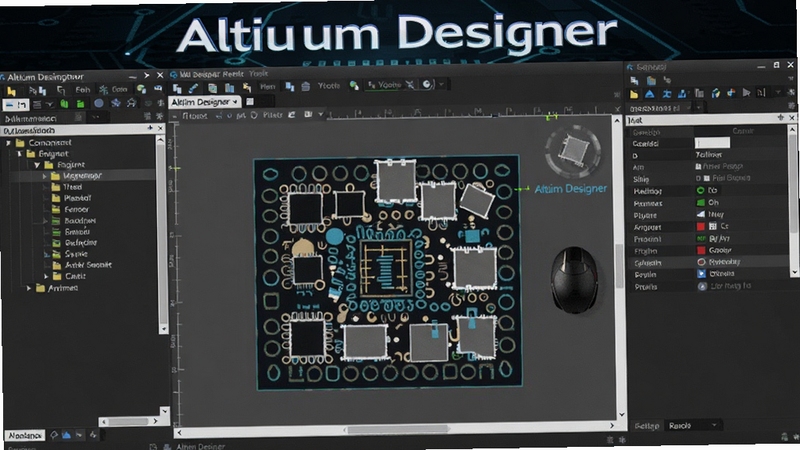800x450 pixels.
Task: Click the pin icon on right panel header
Action: click(x=780, y=118)
